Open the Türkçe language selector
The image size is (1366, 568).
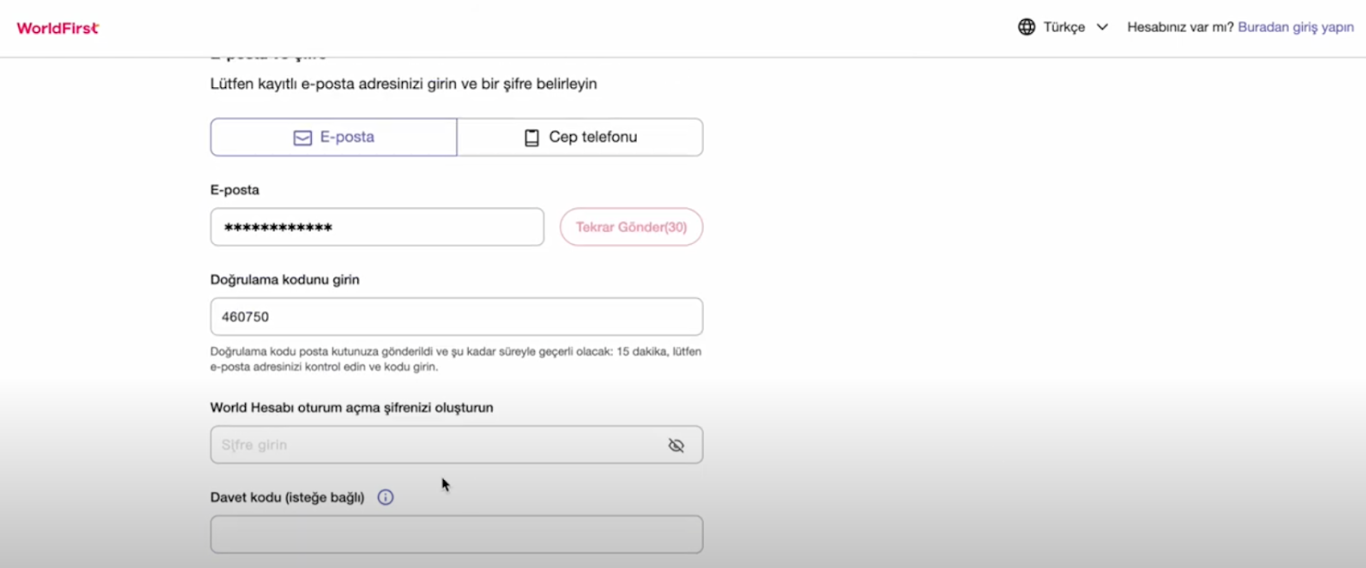[1064, 27]
